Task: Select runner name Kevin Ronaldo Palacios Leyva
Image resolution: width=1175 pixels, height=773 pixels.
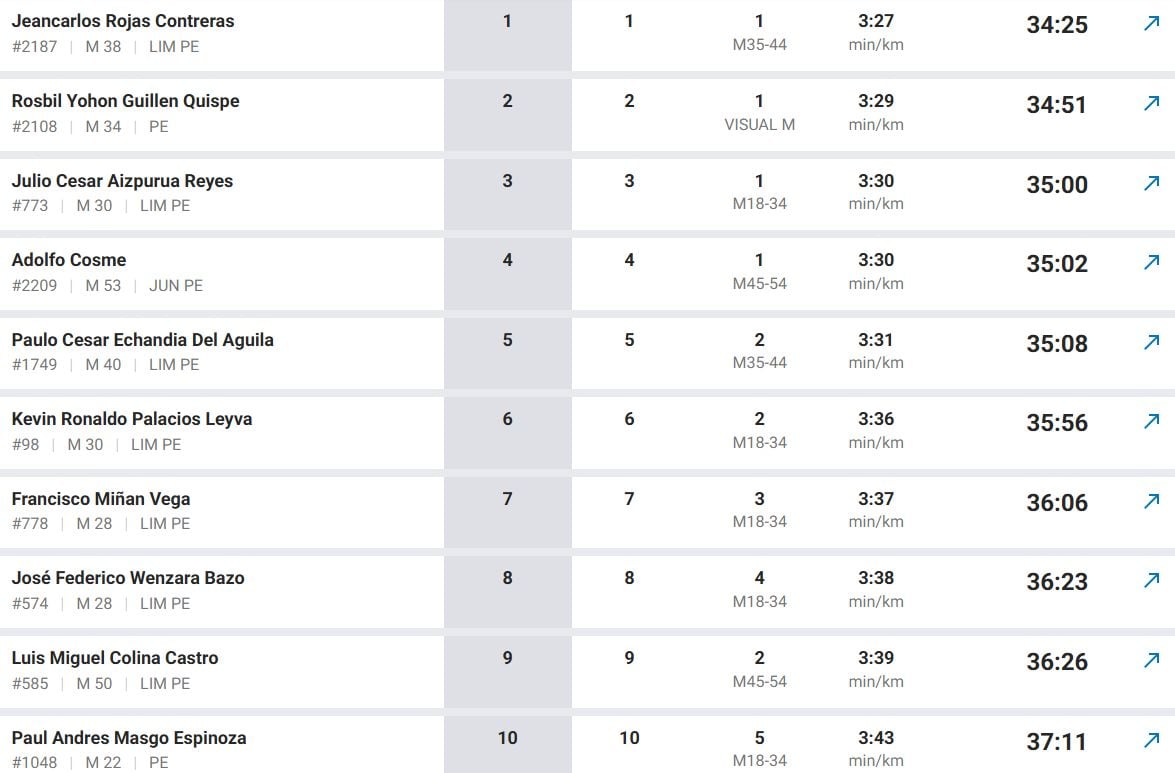Action: (132, 419)
